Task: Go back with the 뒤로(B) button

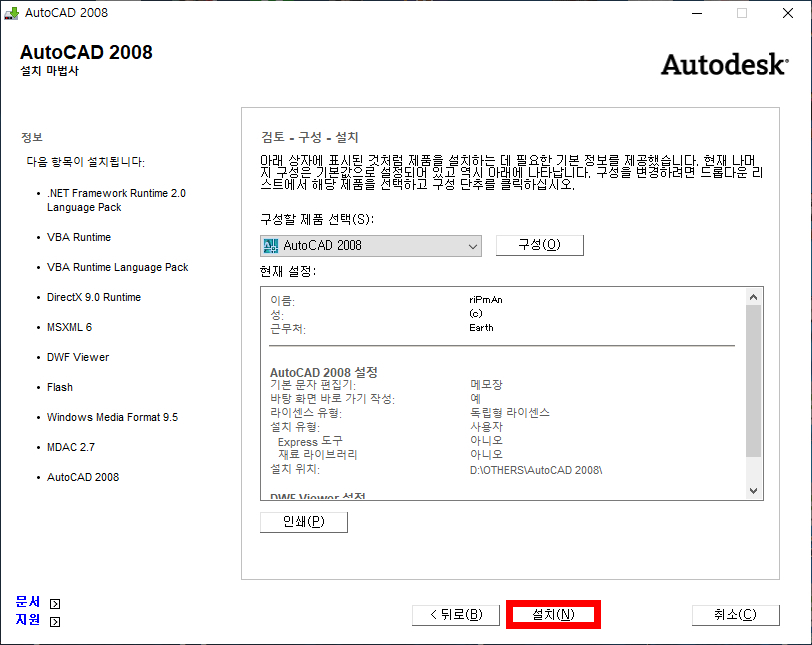Action: (456, 615)
